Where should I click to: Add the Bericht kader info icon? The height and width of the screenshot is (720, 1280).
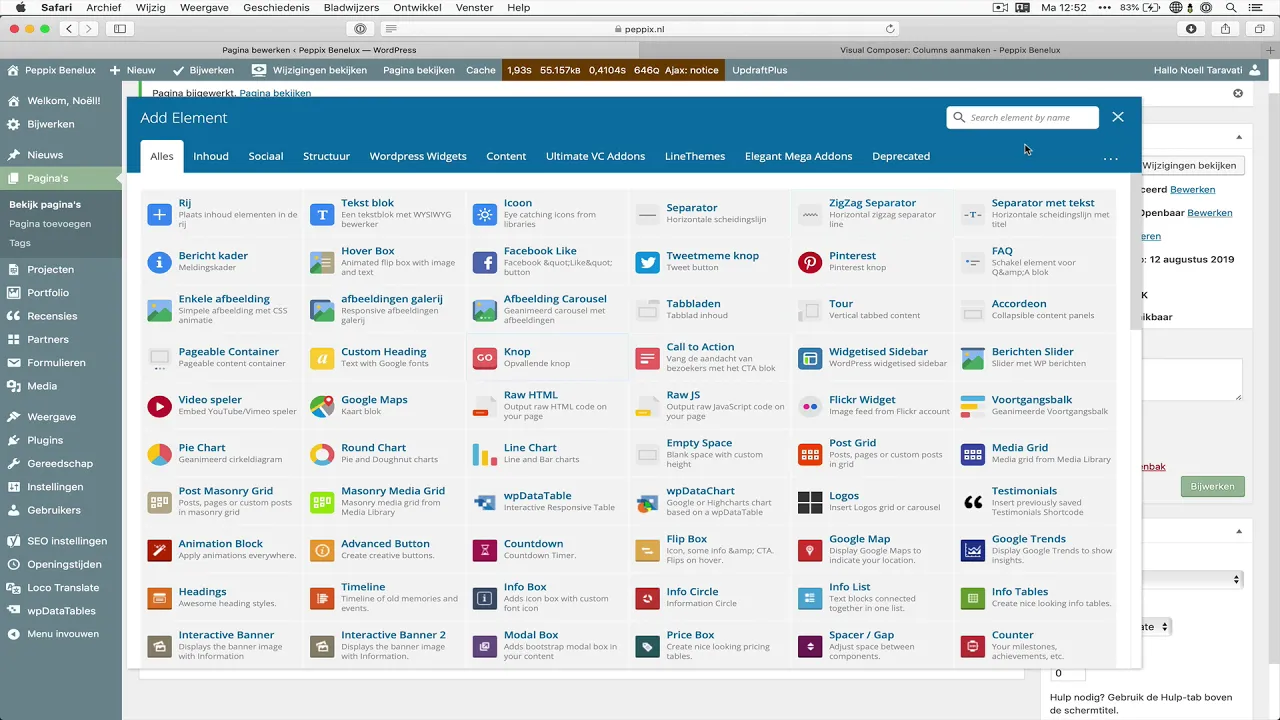coord(159,262)
